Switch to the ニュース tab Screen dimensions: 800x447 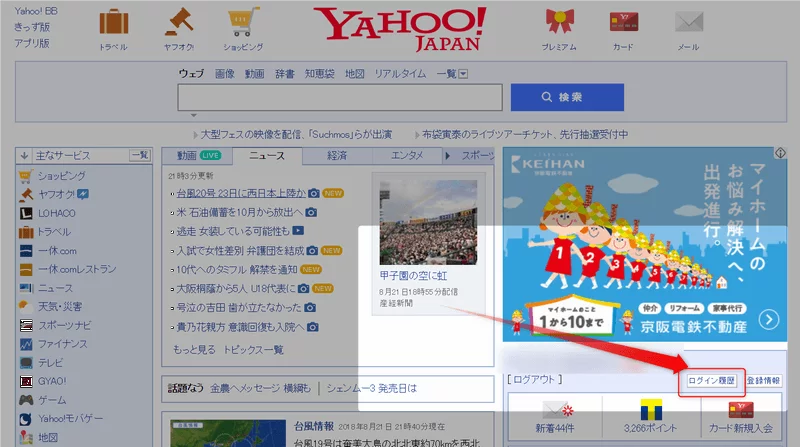267,156
